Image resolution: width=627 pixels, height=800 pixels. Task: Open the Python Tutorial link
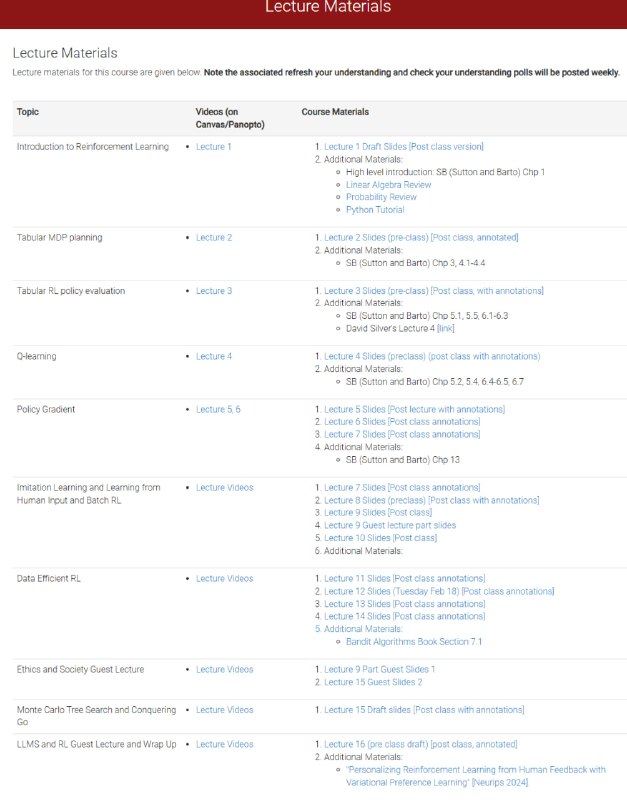pos(375,210)
